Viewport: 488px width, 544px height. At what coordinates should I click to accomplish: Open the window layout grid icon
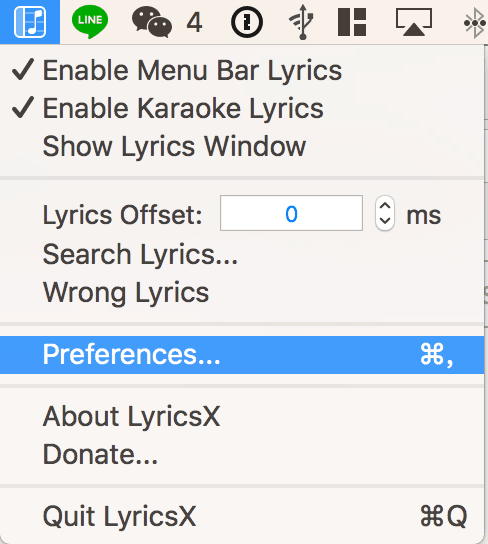[352, 22]
